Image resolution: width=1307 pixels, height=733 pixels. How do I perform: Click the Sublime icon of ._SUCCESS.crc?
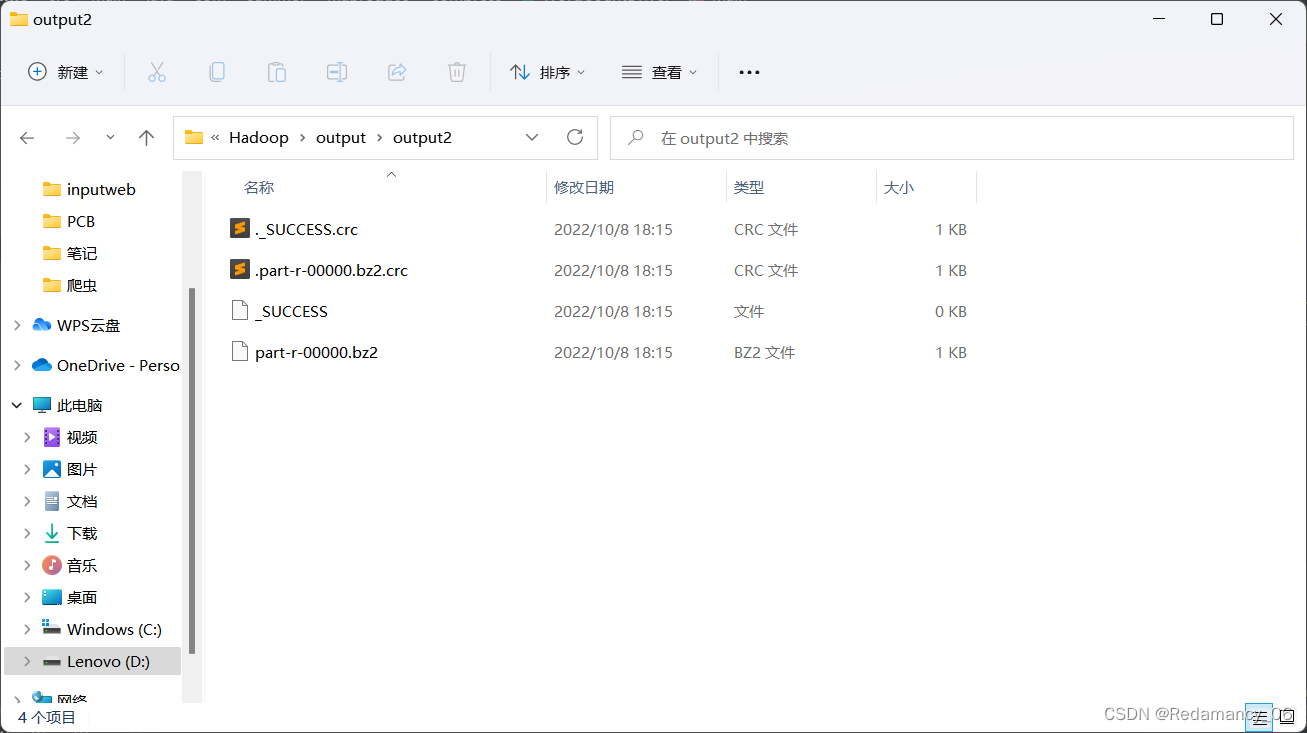click(239, 229)
